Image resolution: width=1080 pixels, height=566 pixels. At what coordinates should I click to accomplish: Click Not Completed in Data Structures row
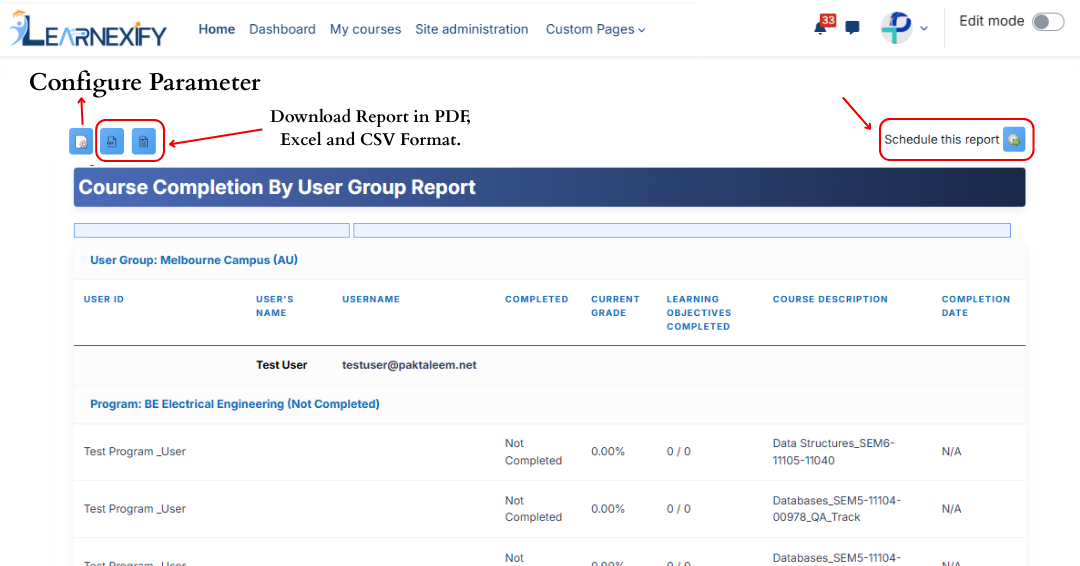pyautogui.click(x=533, y=452)
